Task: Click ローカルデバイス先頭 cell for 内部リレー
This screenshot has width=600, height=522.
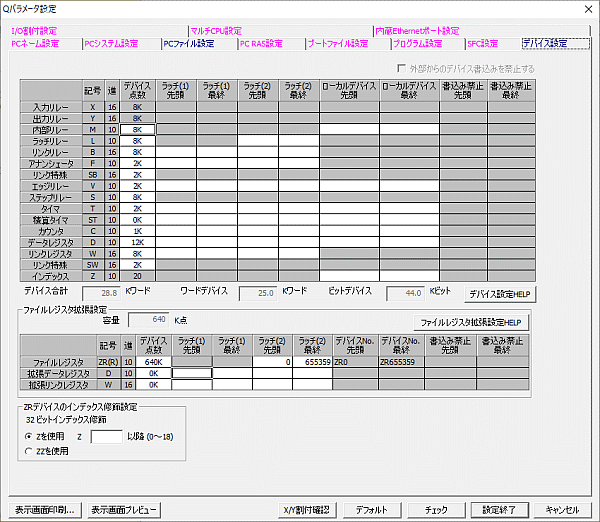Action: coord(349,130)
